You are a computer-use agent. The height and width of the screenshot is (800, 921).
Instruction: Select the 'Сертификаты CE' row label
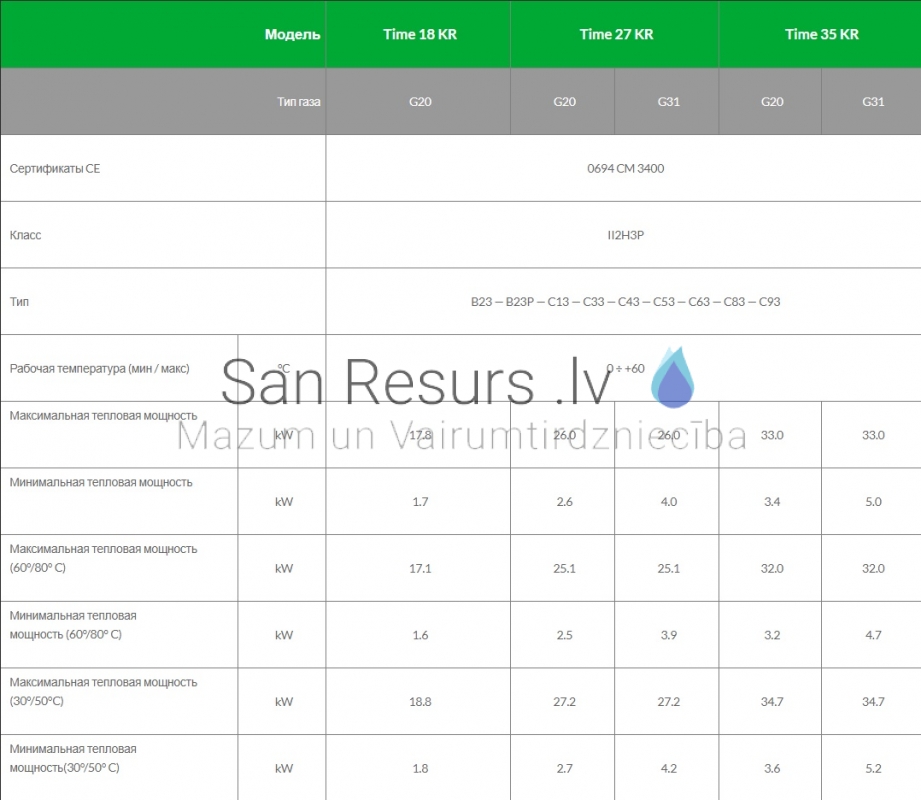tap(55, 169)
